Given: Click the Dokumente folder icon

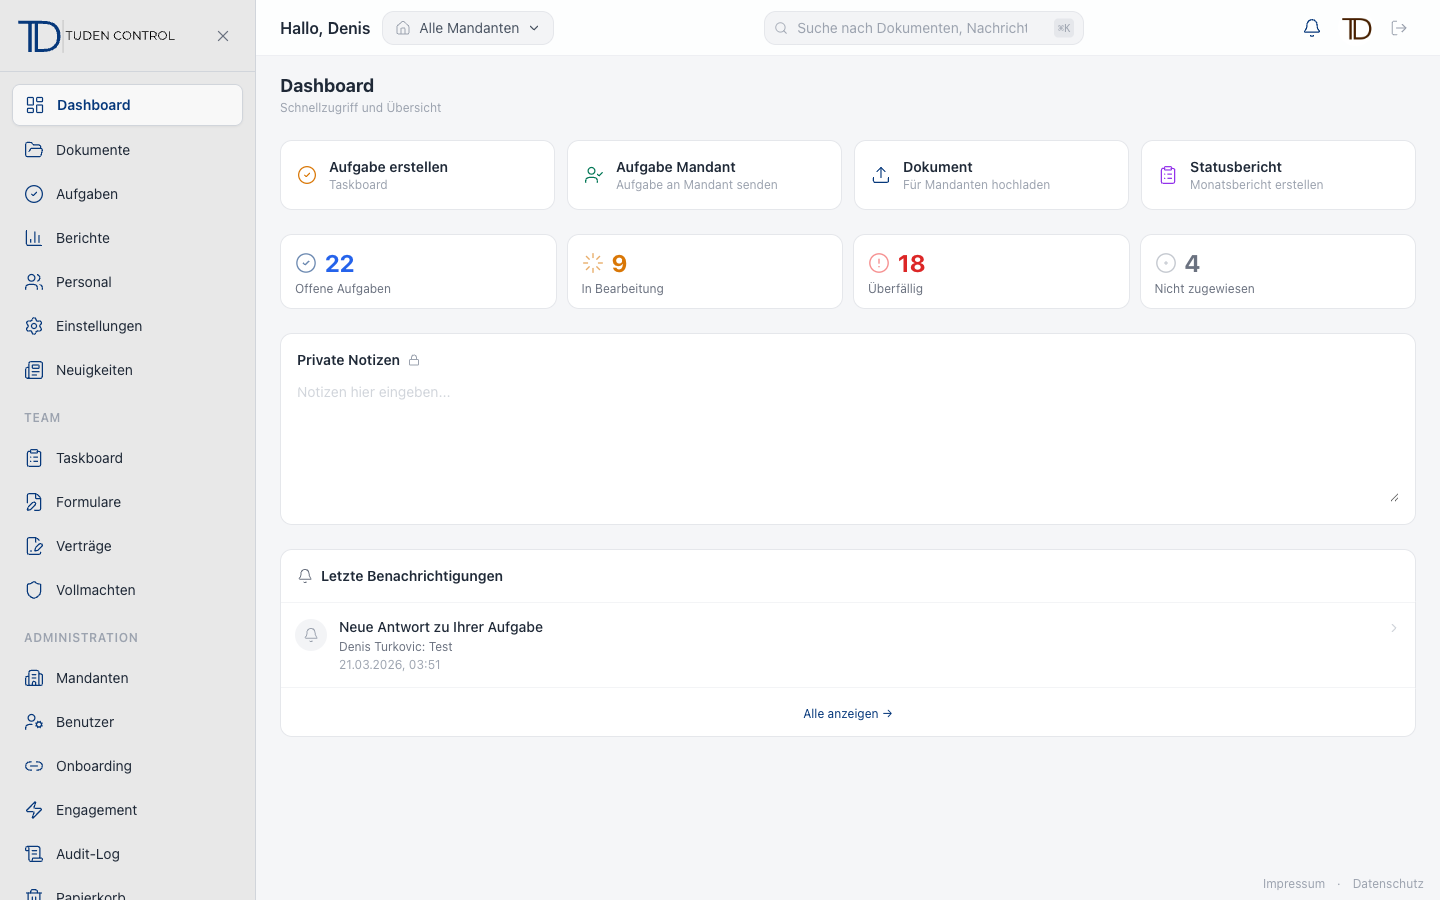Looking at the screenshot, I should tap(34, 150).
